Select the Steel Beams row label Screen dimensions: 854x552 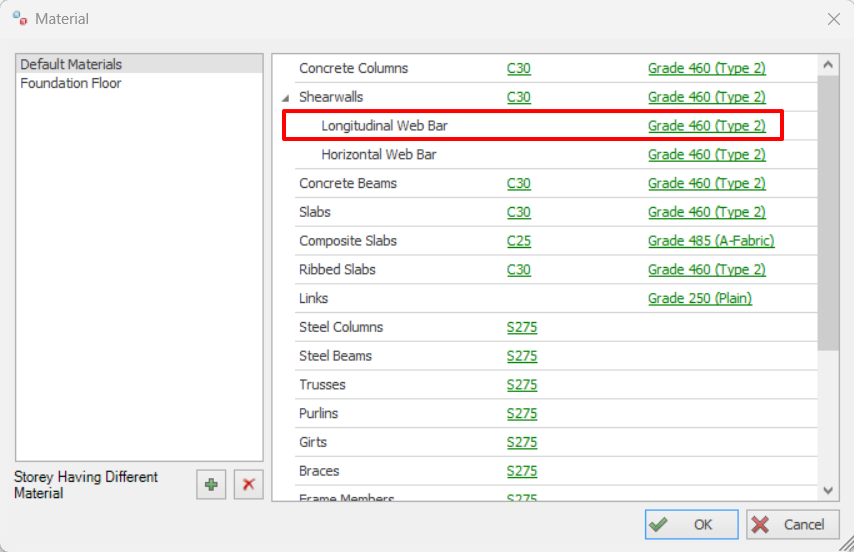[x=335, y=357]
